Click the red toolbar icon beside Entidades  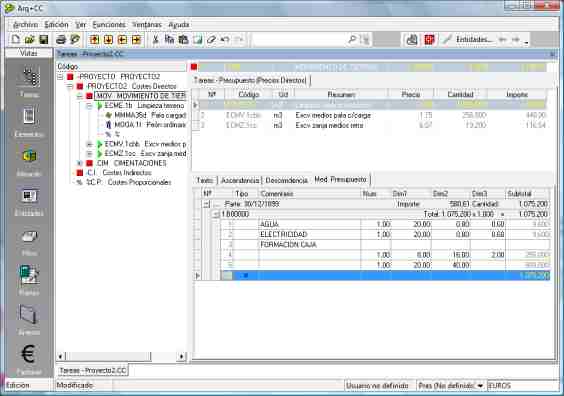coord(429,40)
